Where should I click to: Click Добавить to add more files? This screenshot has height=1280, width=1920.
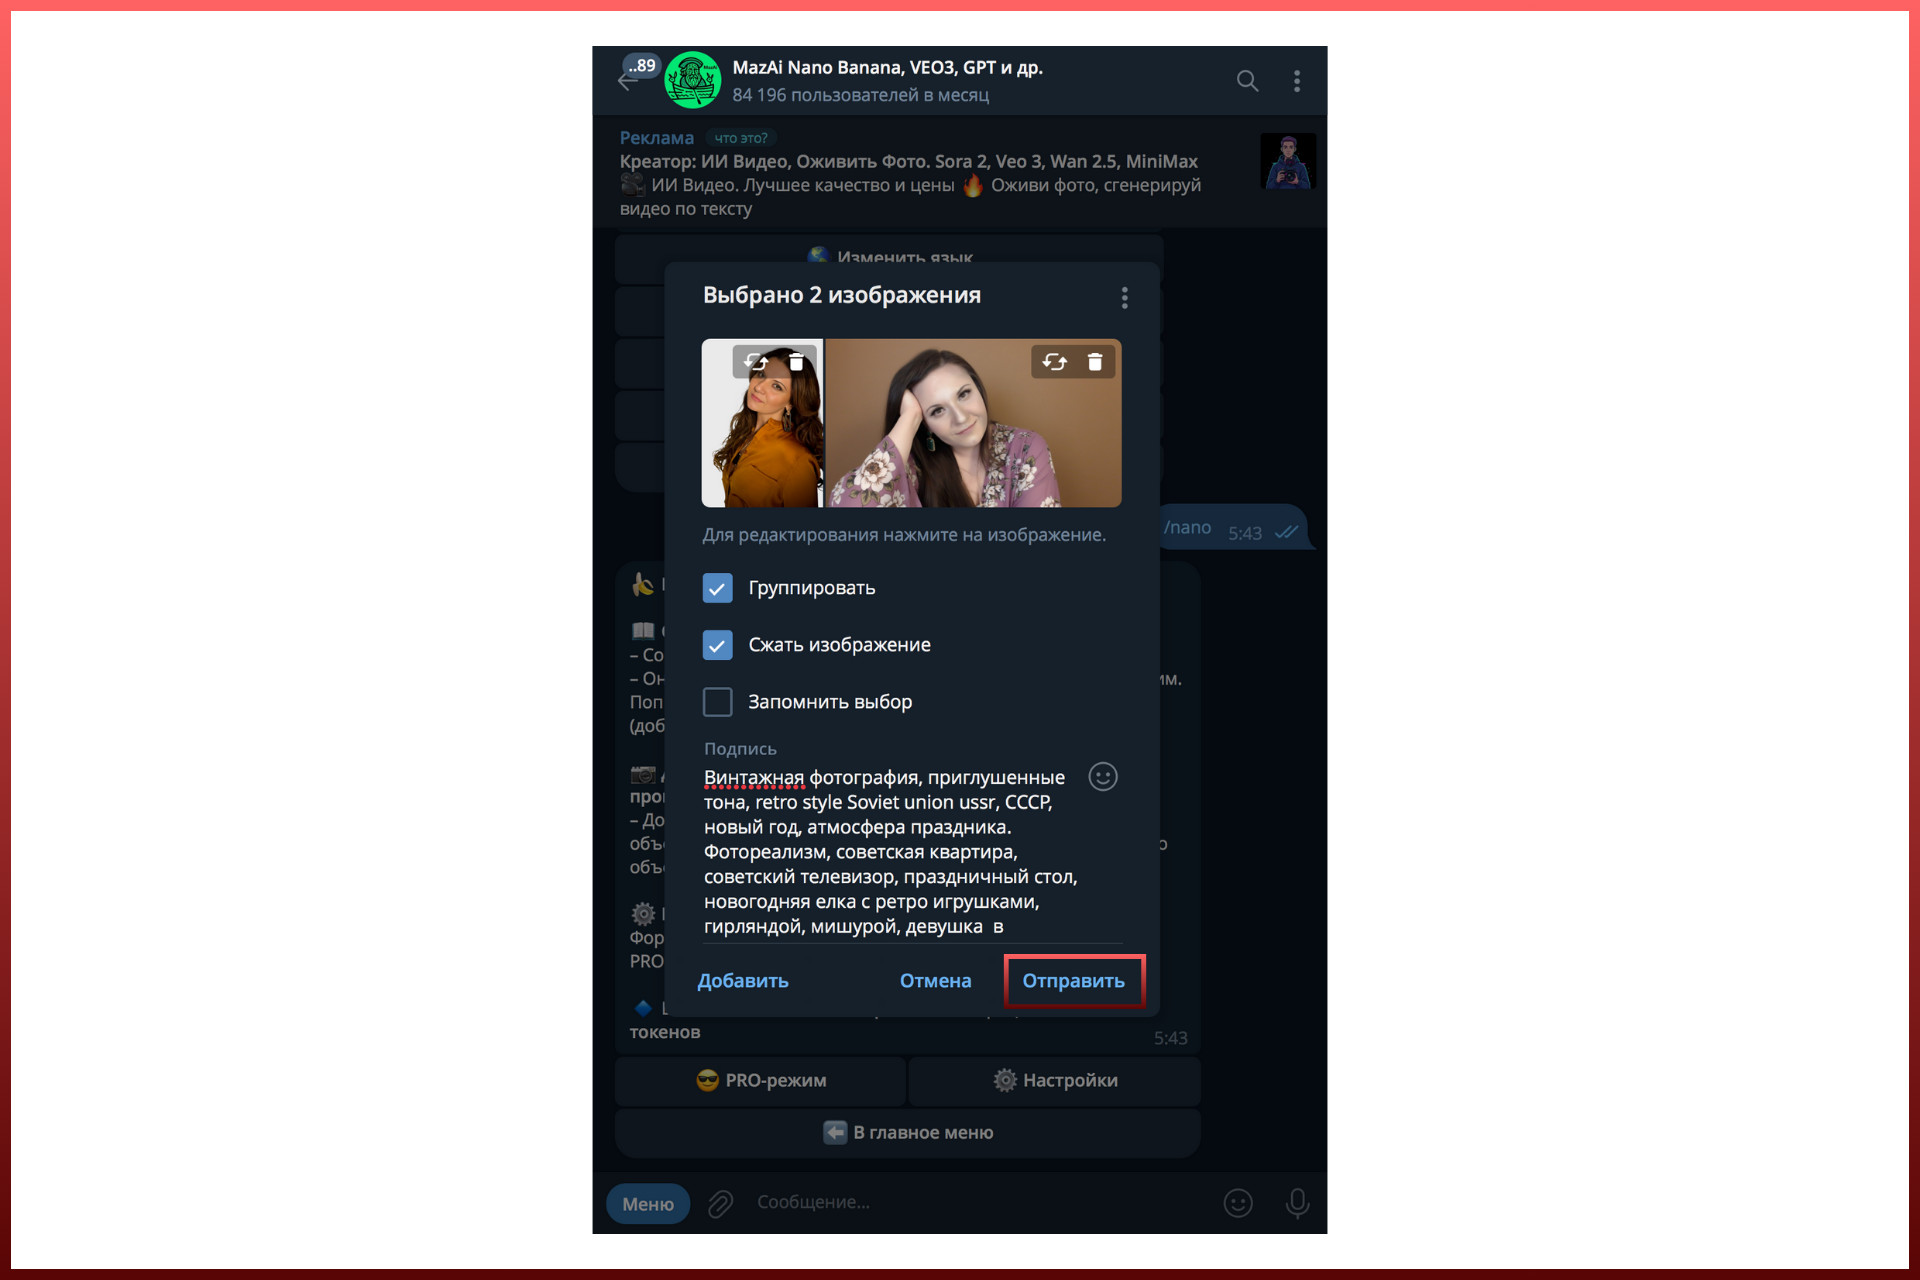pos(743,981)
